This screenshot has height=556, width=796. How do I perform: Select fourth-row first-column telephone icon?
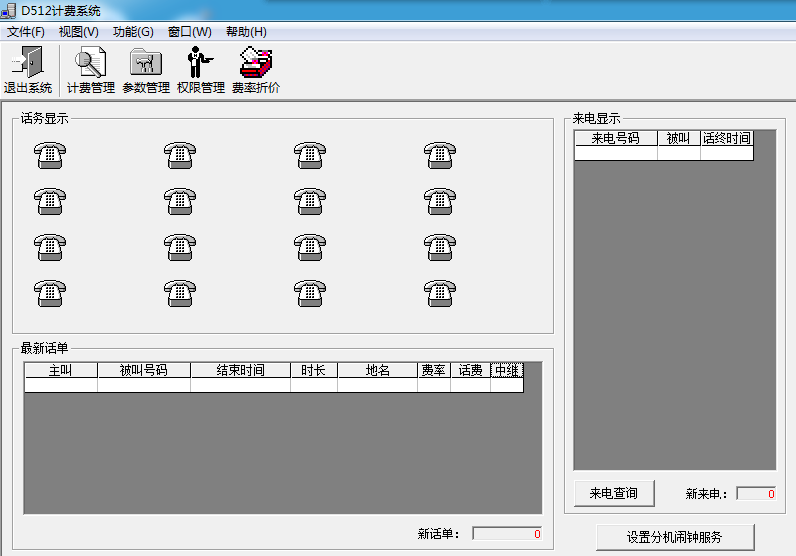point(50,293)
